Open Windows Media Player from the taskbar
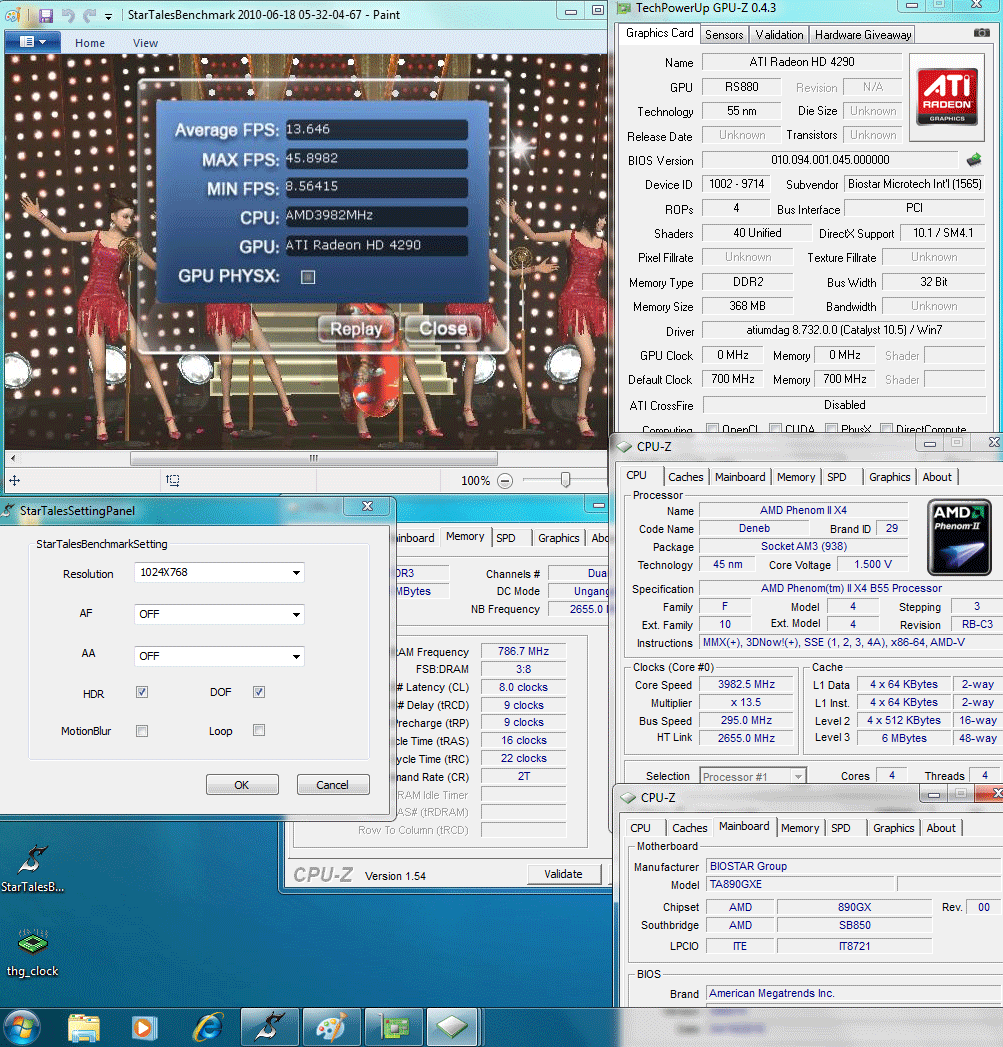 point(144,1027)
